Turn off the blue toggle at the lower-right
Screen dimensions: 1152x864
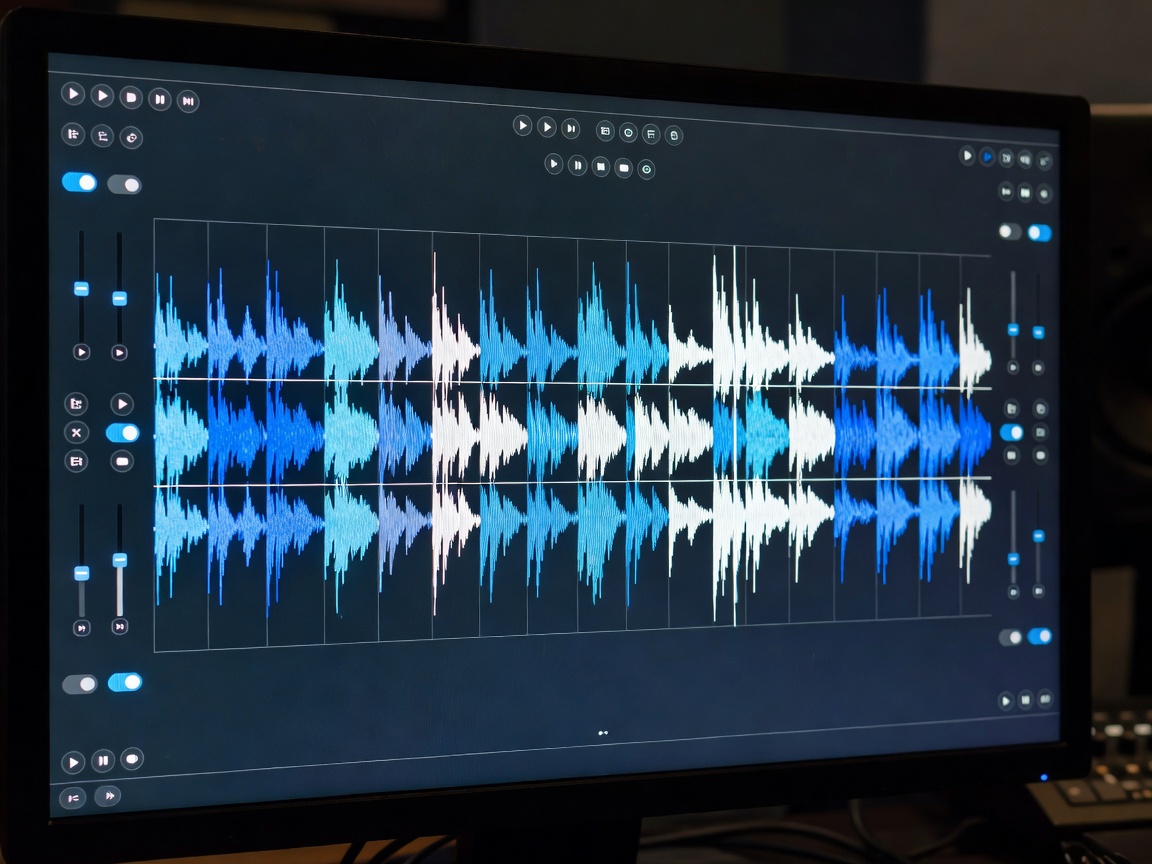pyautogui.click(x=1040, y=636)
